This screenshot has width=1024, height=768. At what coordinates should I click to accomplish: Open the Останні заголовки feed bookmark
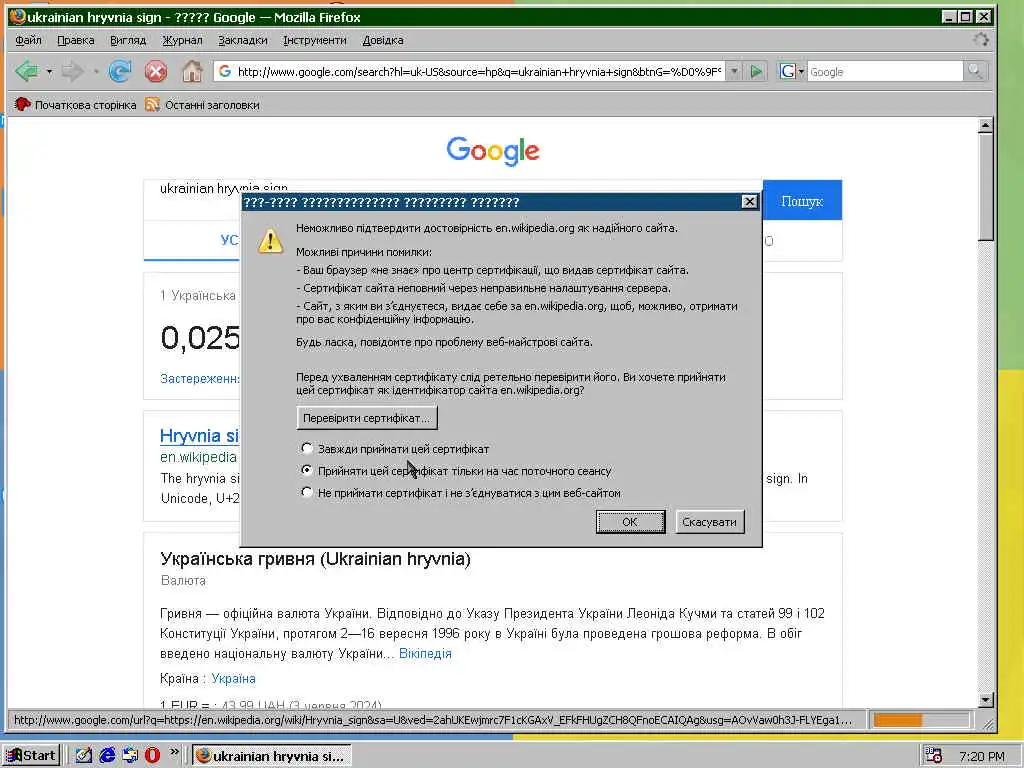(202, 104)
